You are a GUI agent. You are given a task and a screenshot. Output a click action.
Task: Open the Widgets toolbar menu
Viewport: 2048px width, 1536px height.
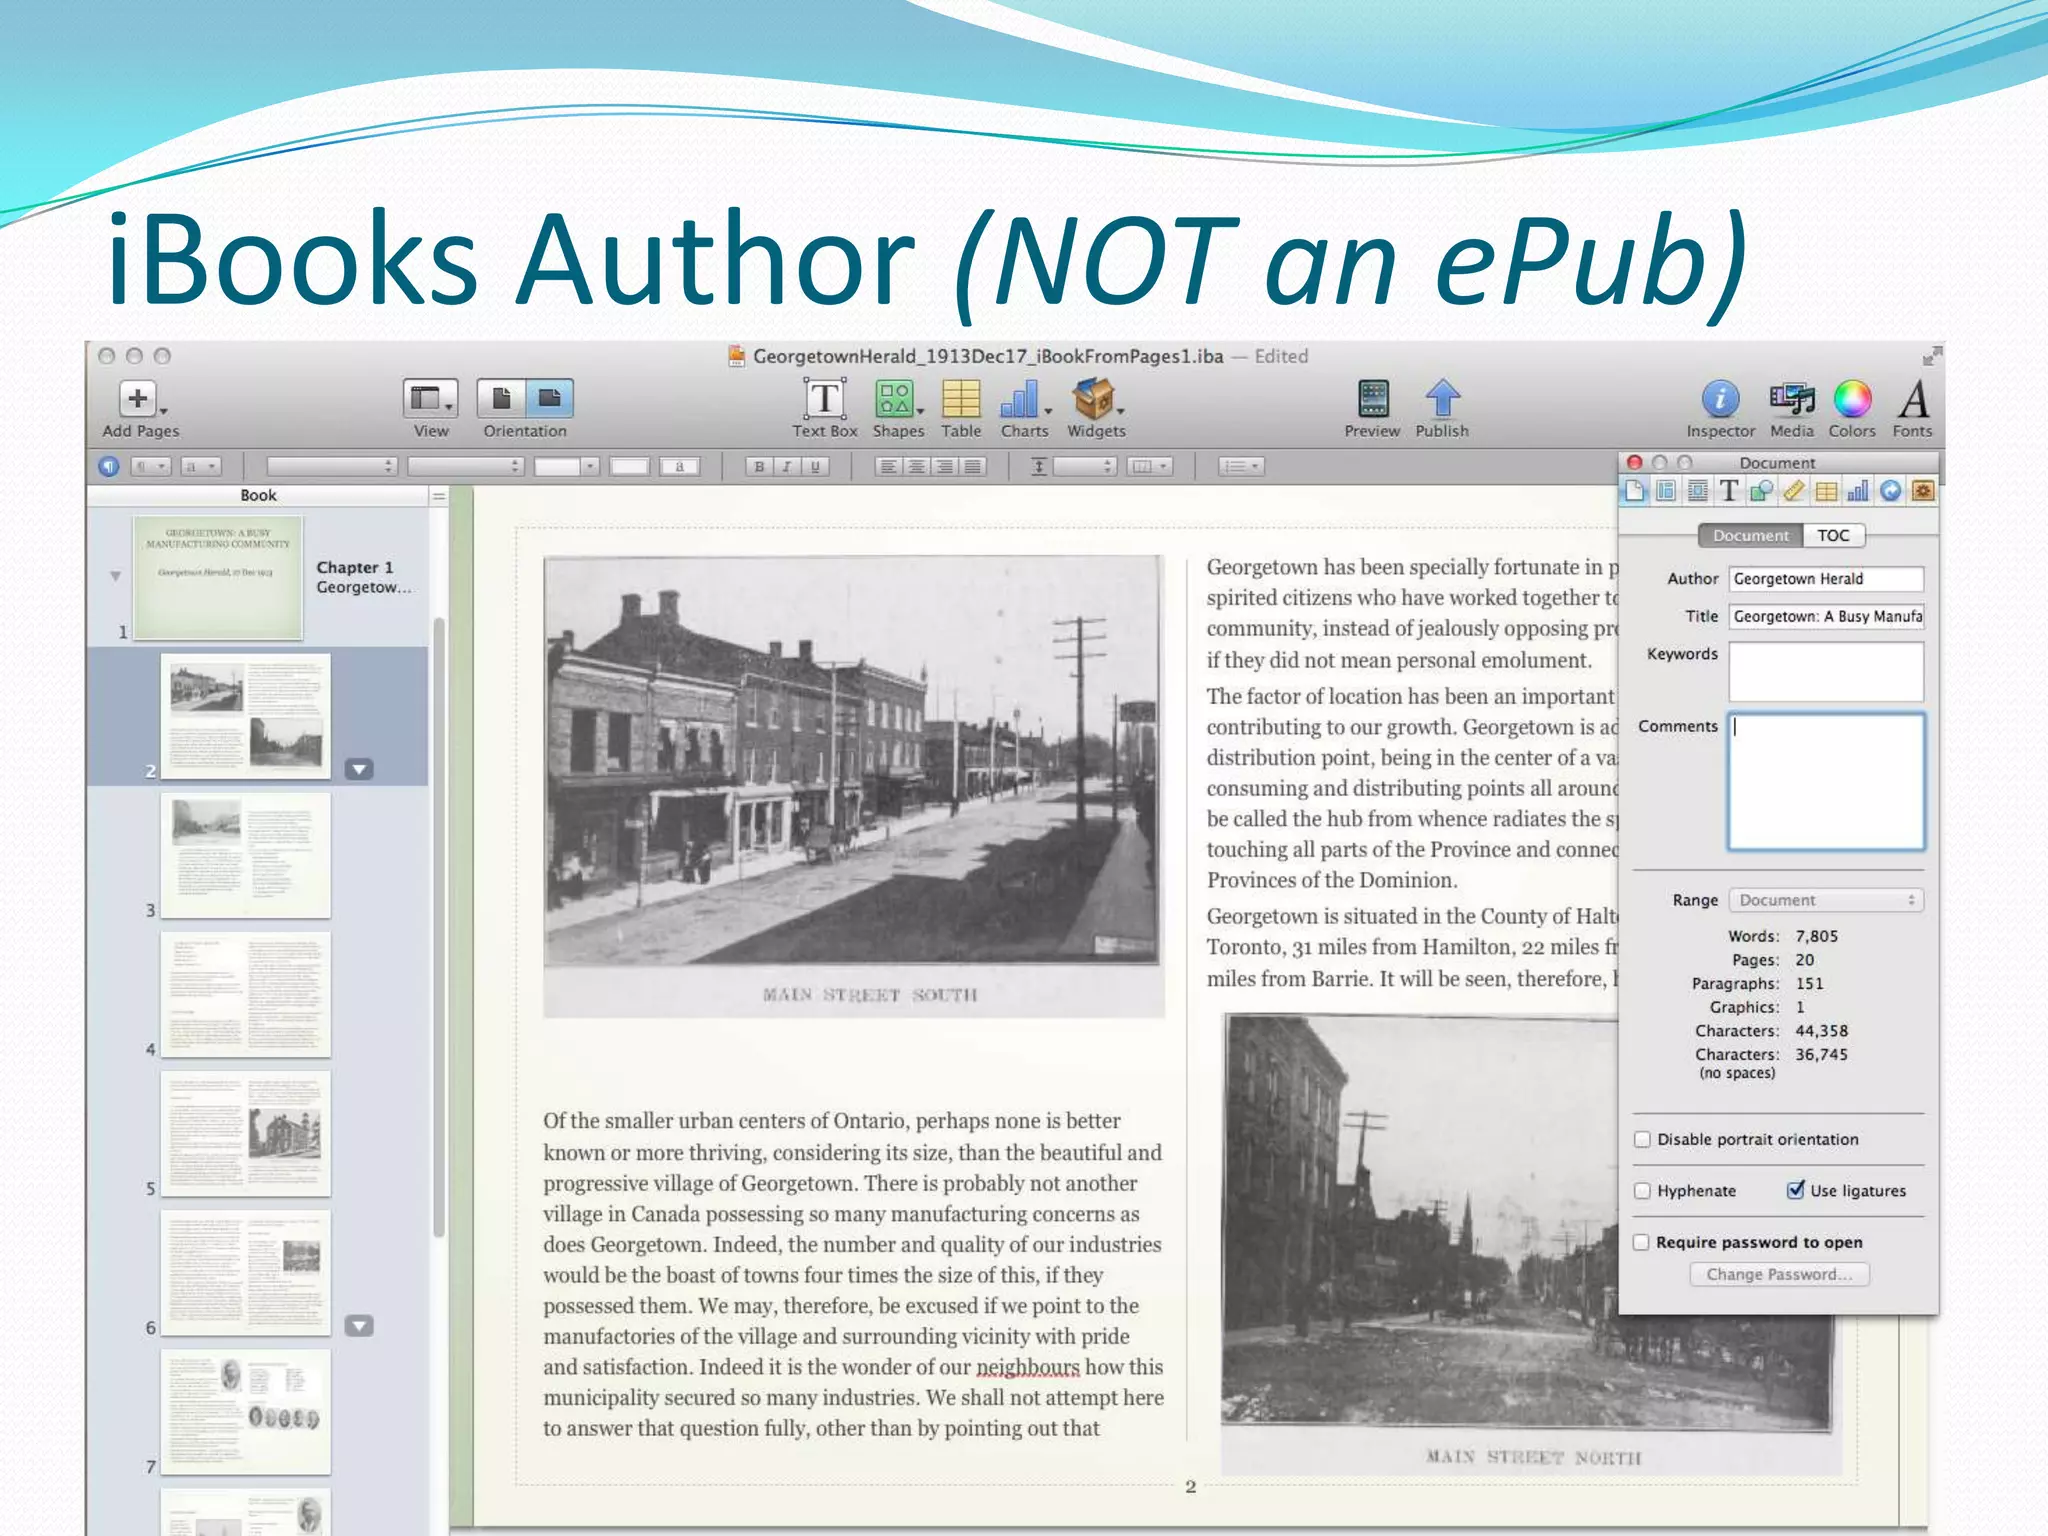coord(1095,399)
